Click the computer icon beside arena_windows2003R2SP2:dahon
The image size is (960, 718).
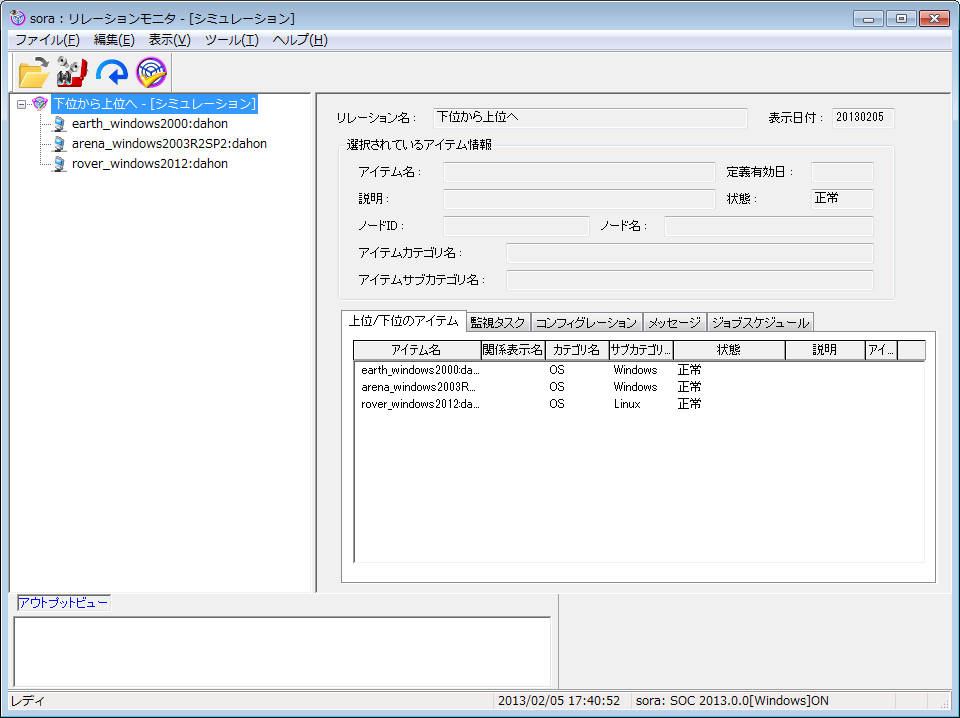59,144
